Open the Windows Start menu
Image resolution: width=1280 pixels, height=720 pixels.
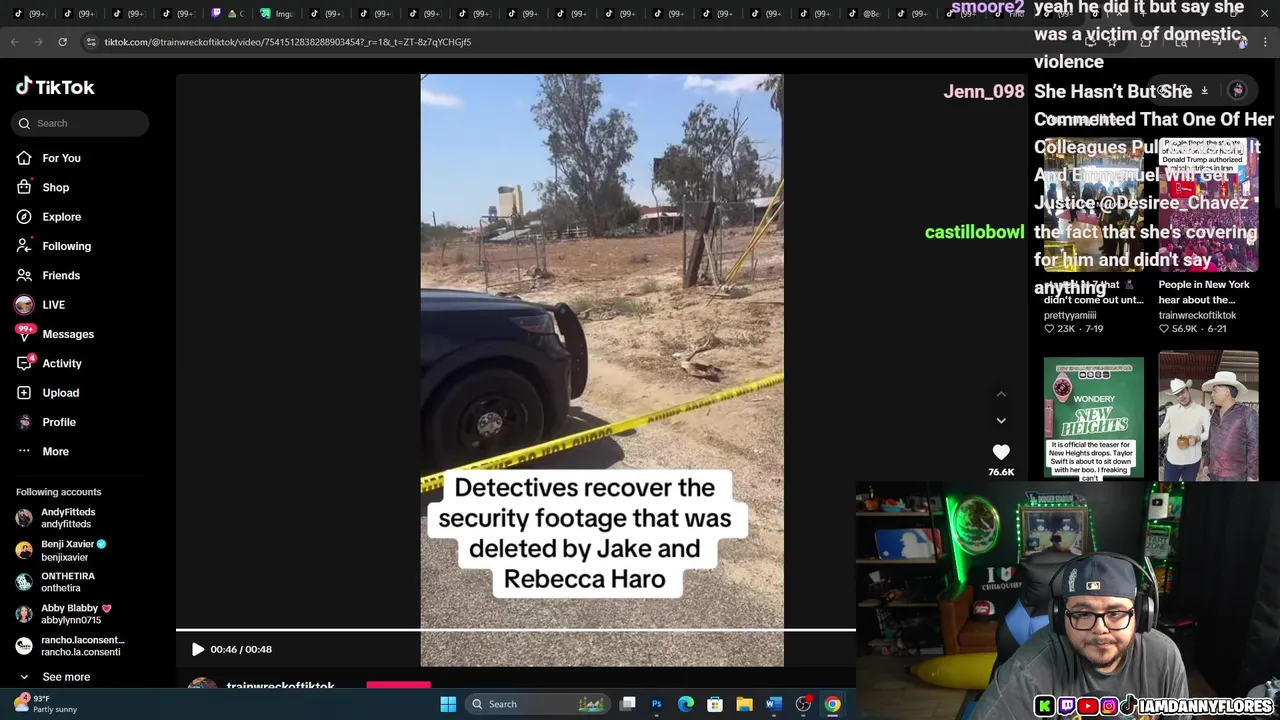point(448,704)
